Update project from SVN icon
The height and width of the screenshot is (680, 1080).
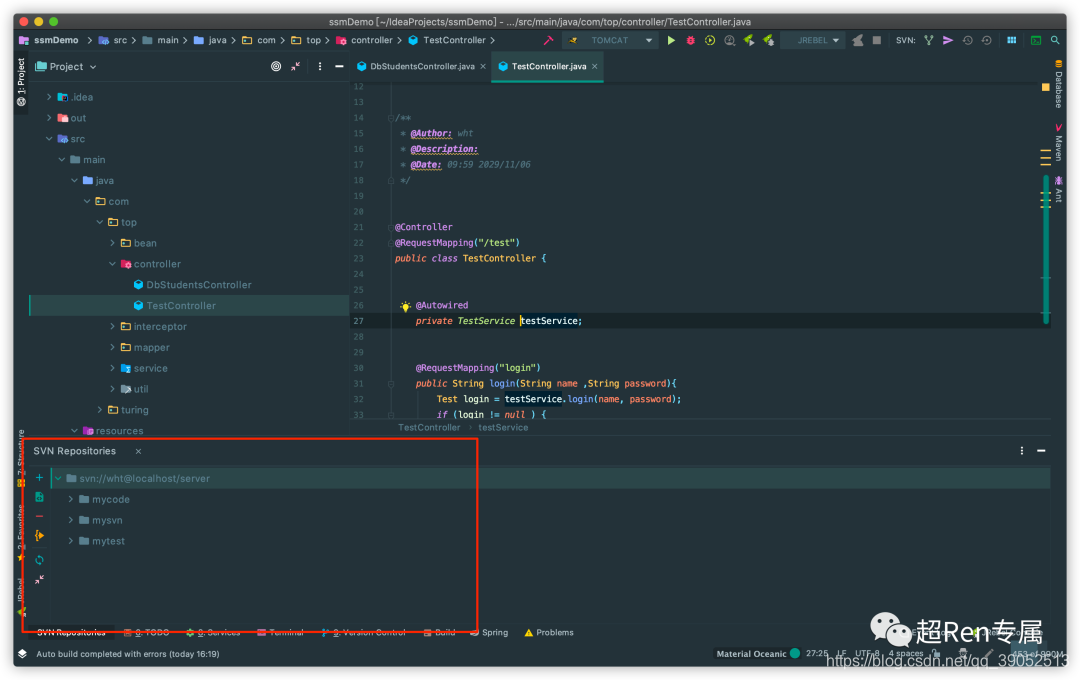(x=928, y=41)
